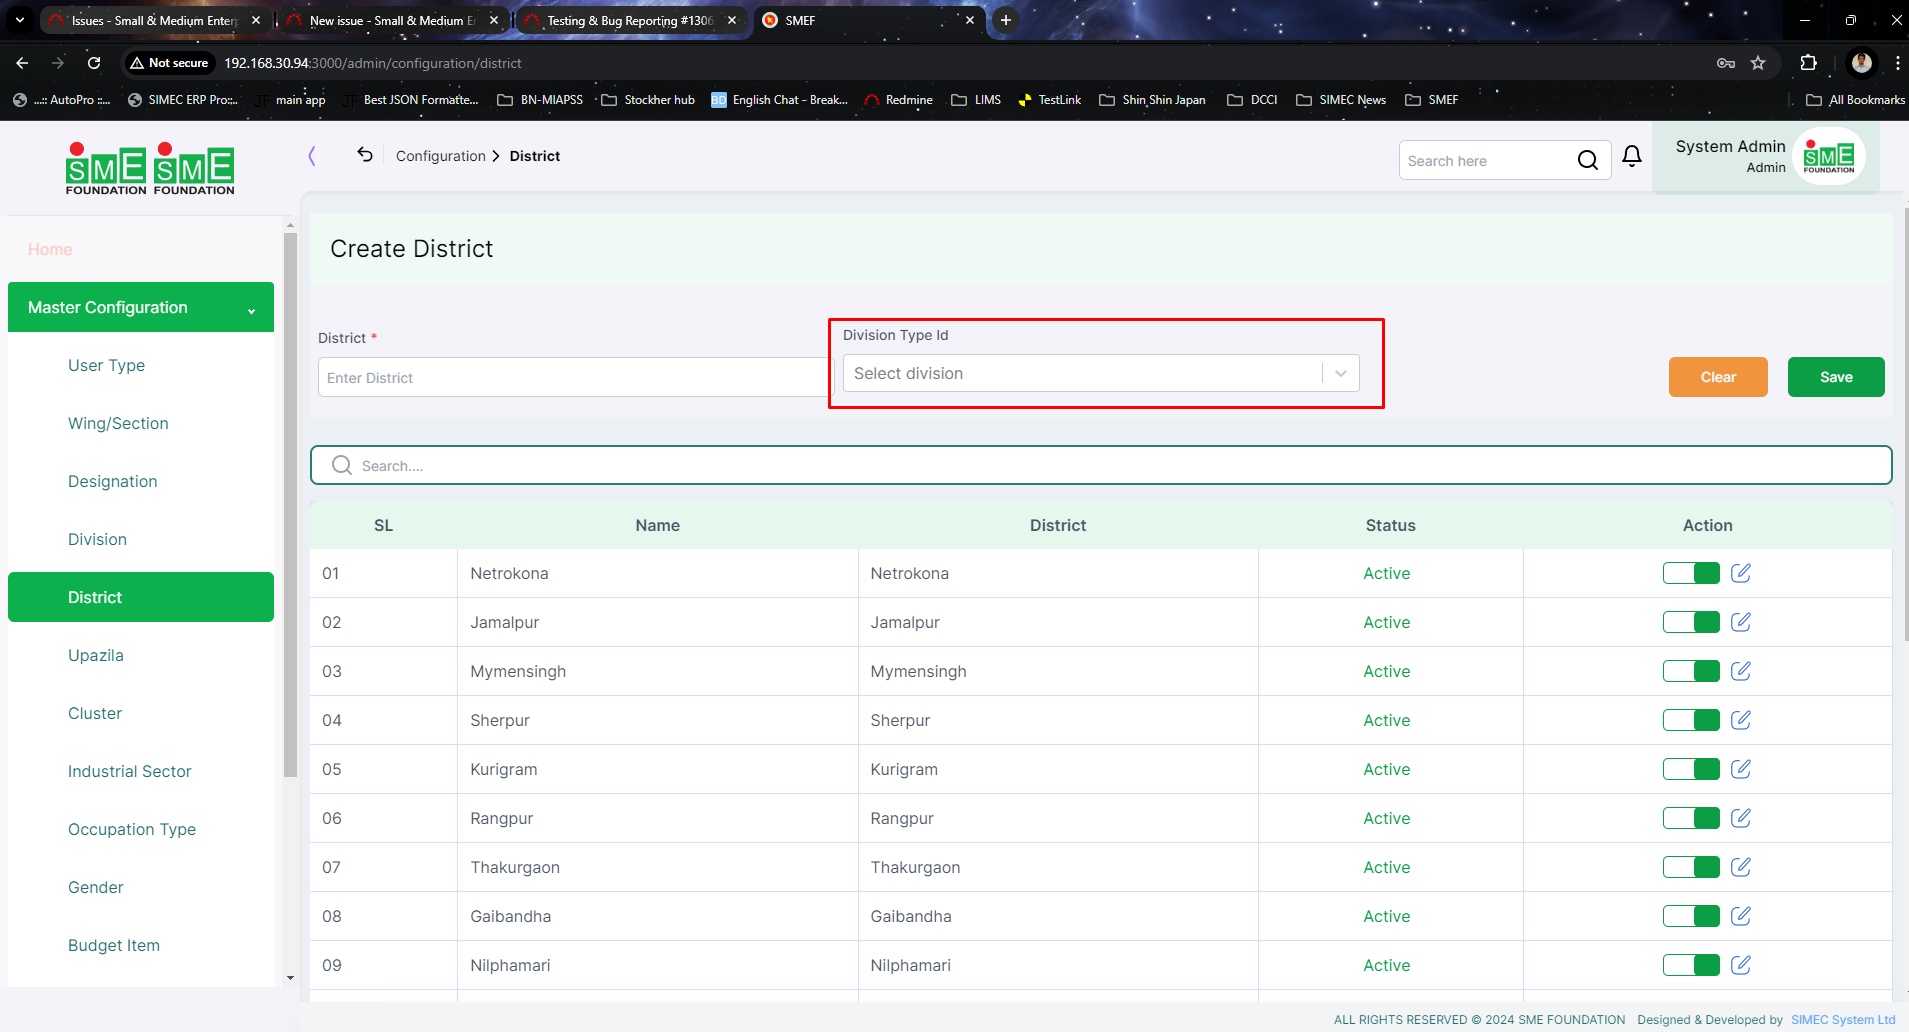Open notifications bell
Viewport: 1909px width, 1032px height.
click(x=1632, y=157)
